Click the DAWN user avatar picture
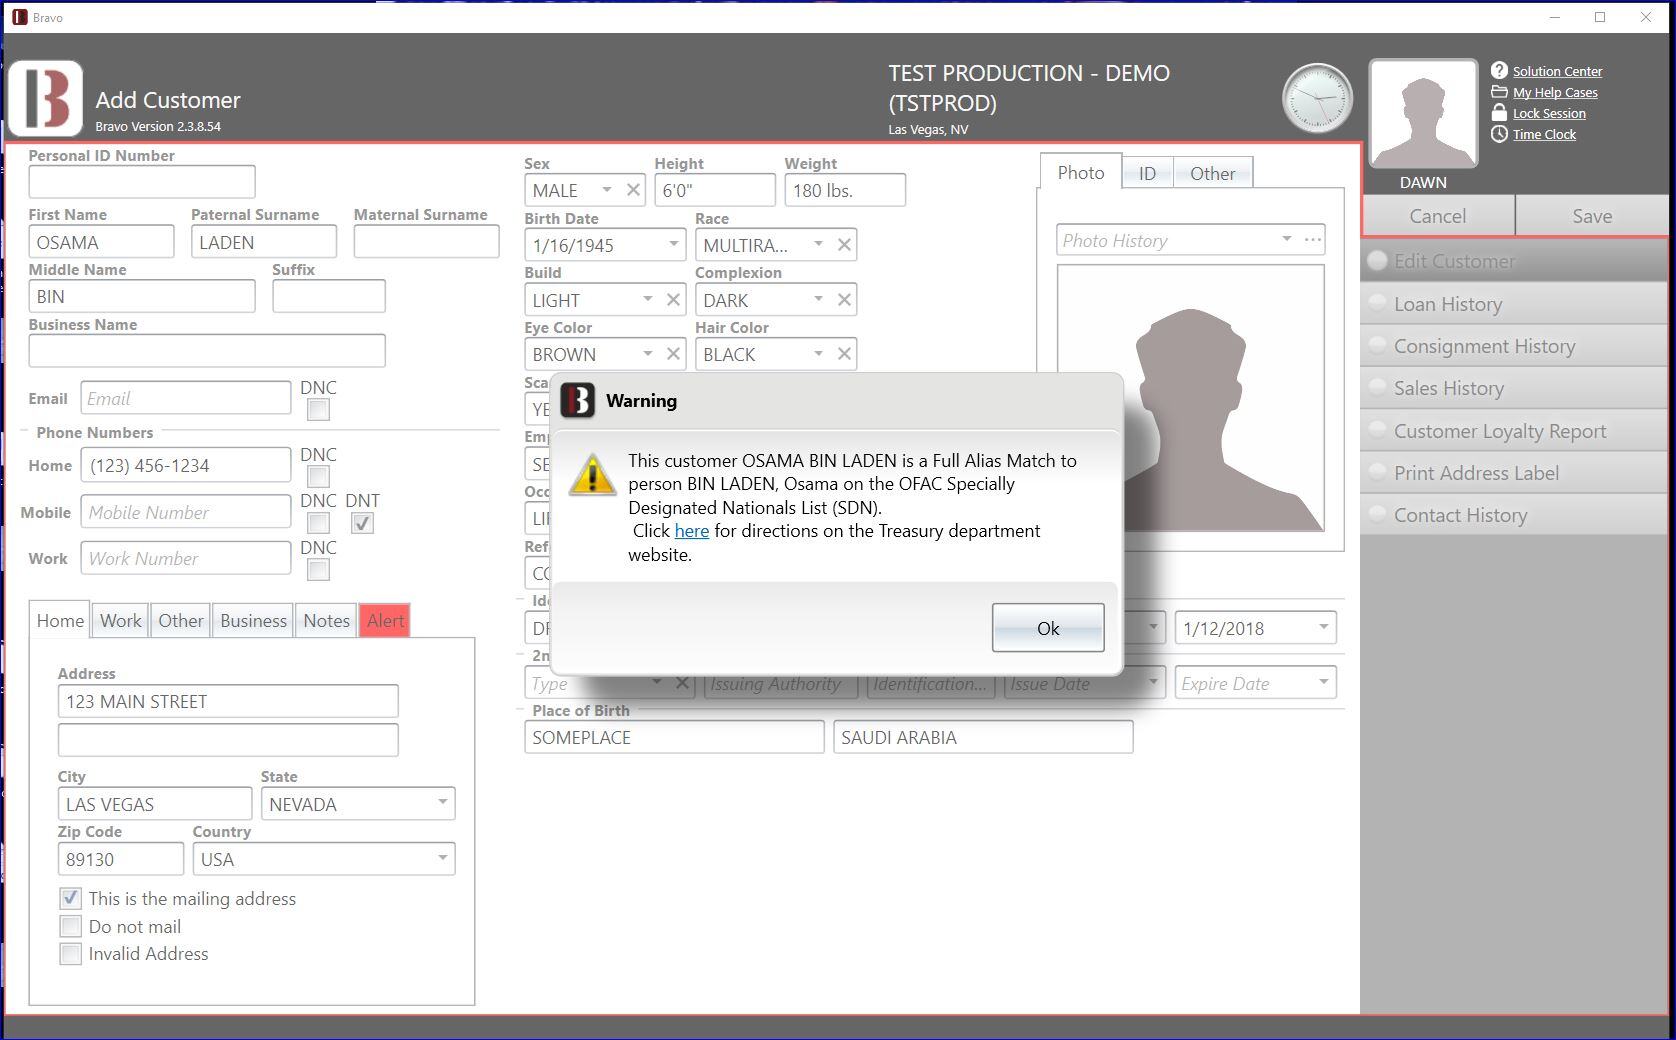 coord(1423,113)
